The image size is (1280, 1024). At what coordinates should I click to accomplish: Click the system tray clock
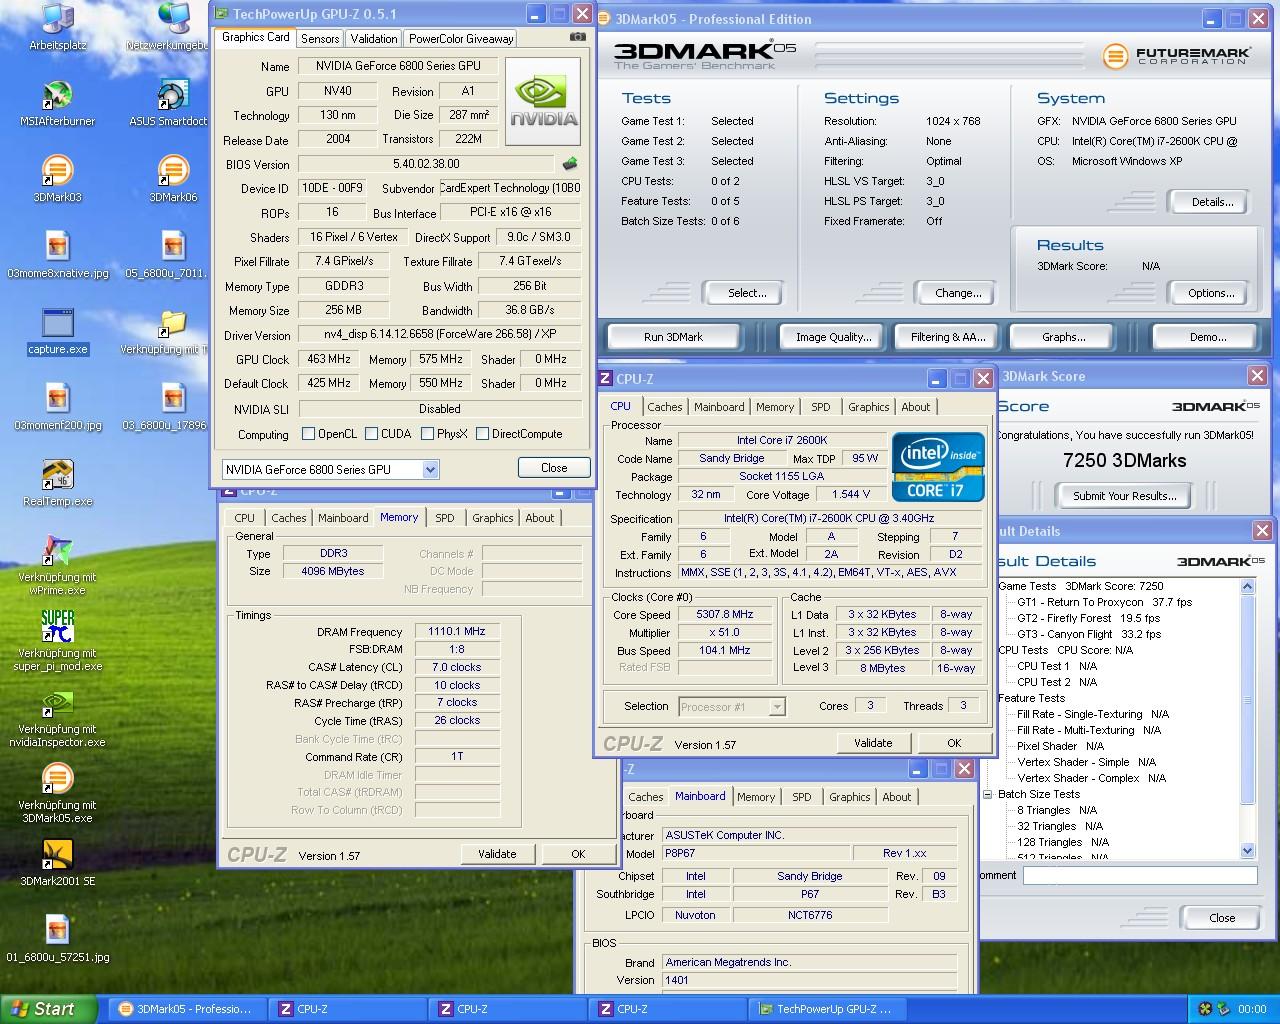1252,1009
